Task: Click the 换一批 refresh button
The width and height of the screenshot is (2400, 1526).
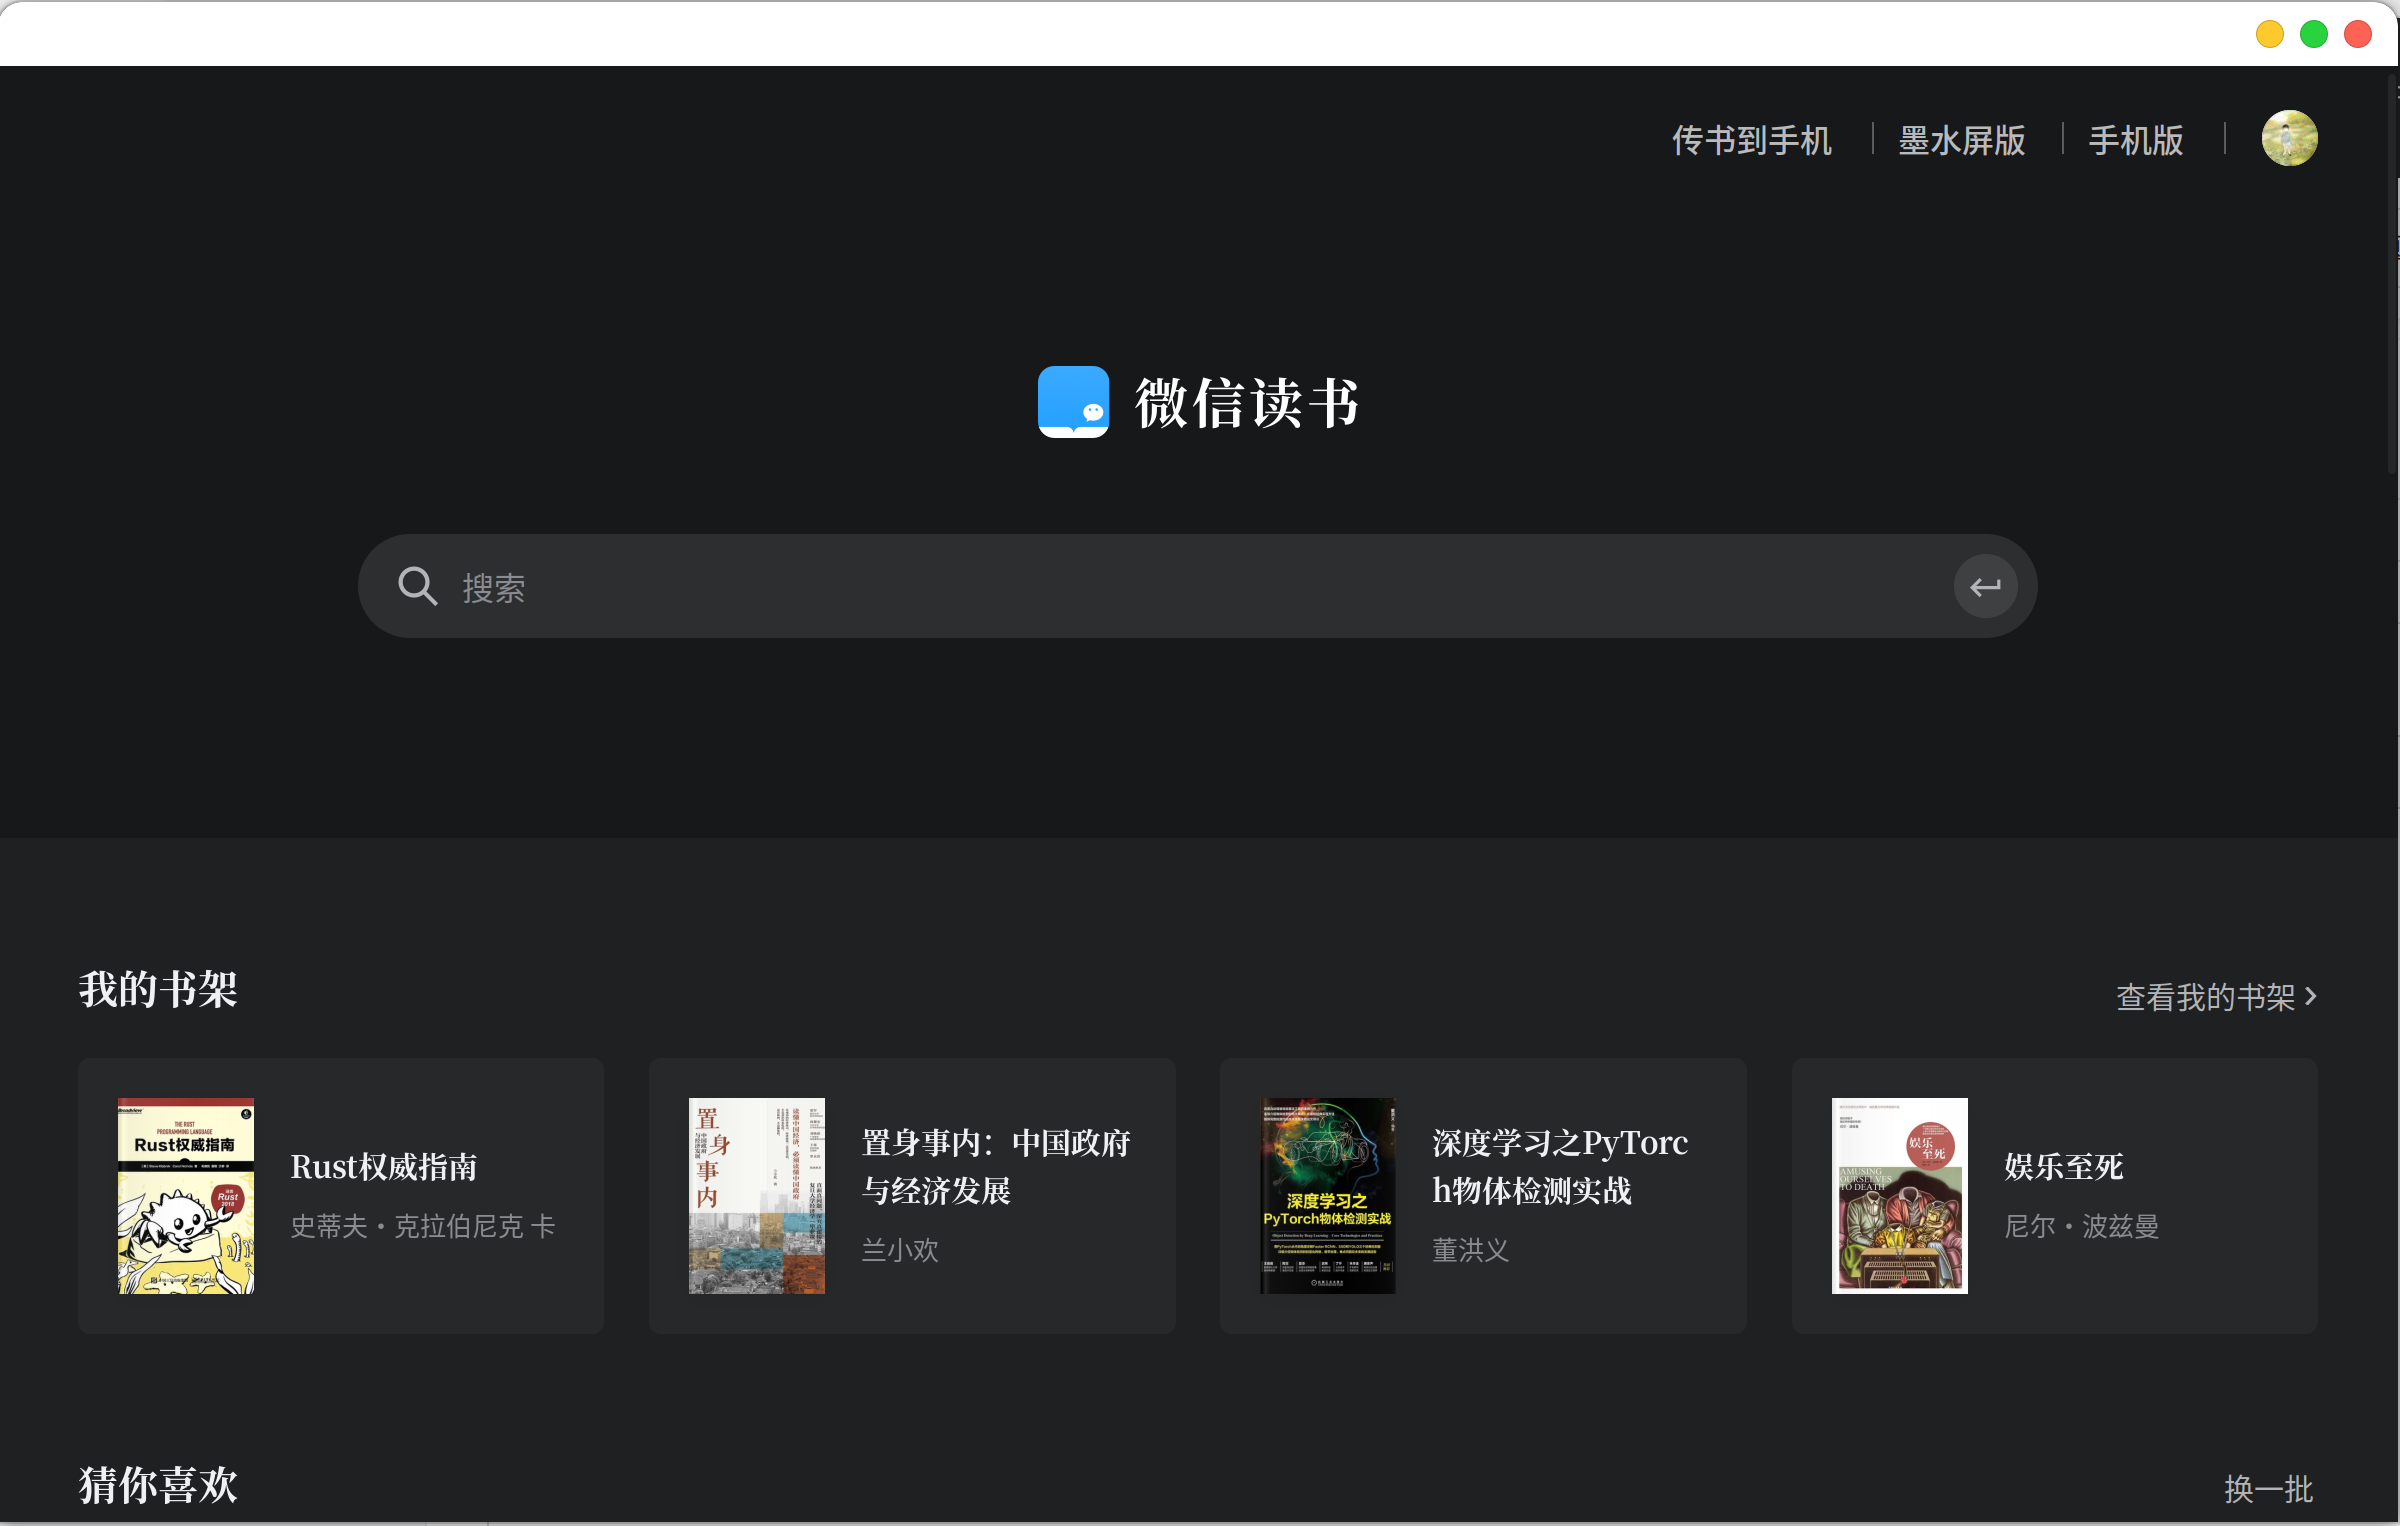Action: 2267,1489
